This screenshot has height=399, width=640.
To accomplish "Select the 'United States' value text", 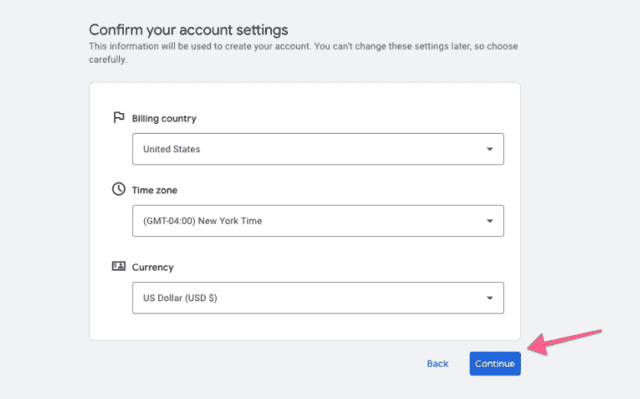I will (171, 149).
